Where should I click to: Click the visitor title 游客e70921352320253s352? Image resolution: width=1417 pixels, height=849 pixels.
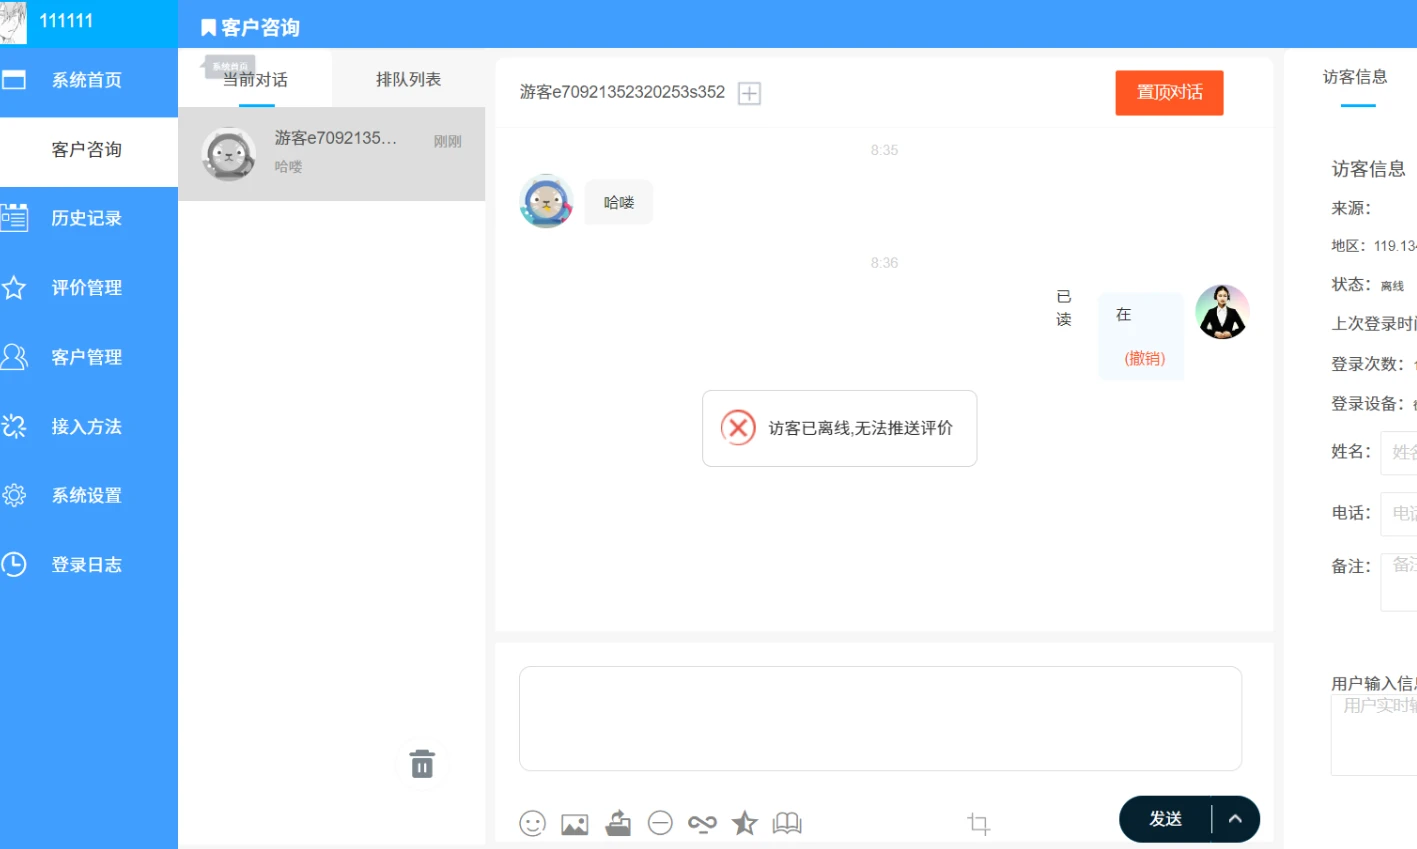(x=622, y=92)
